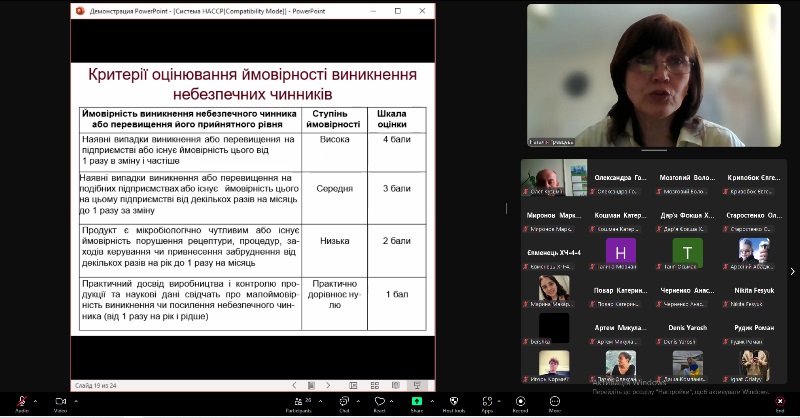
Task: Switch PowerPoint to Slide Sorter view
Action: 375,385
